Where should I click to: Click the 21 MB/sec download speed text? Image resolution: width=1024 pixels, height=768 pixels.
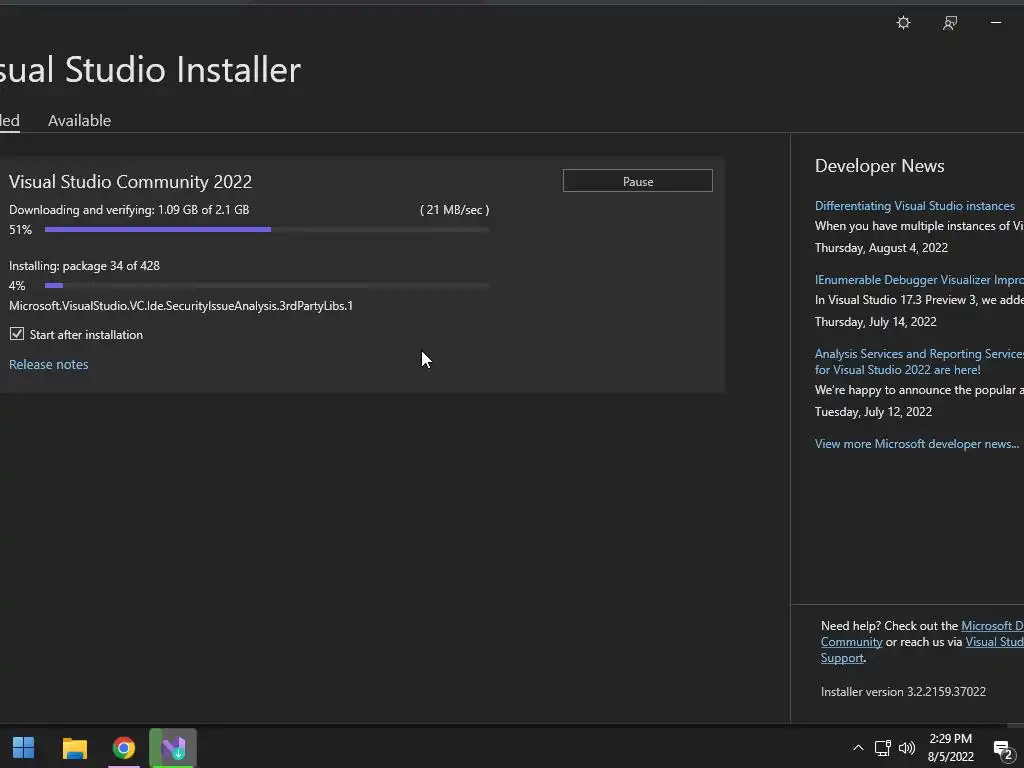point(455,210)
